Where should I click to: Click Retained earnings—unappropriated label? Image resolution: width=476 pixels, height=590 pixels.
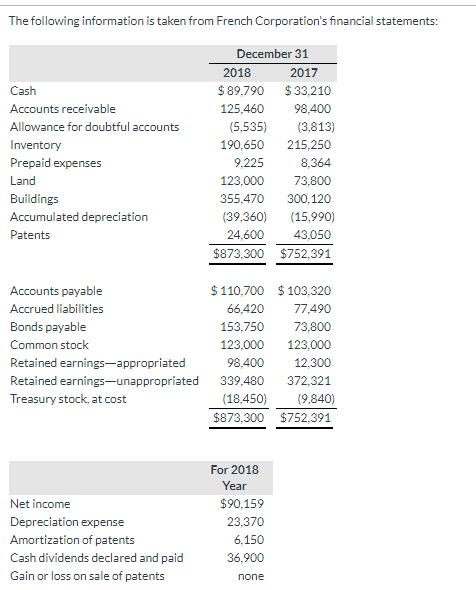[104, 381]
